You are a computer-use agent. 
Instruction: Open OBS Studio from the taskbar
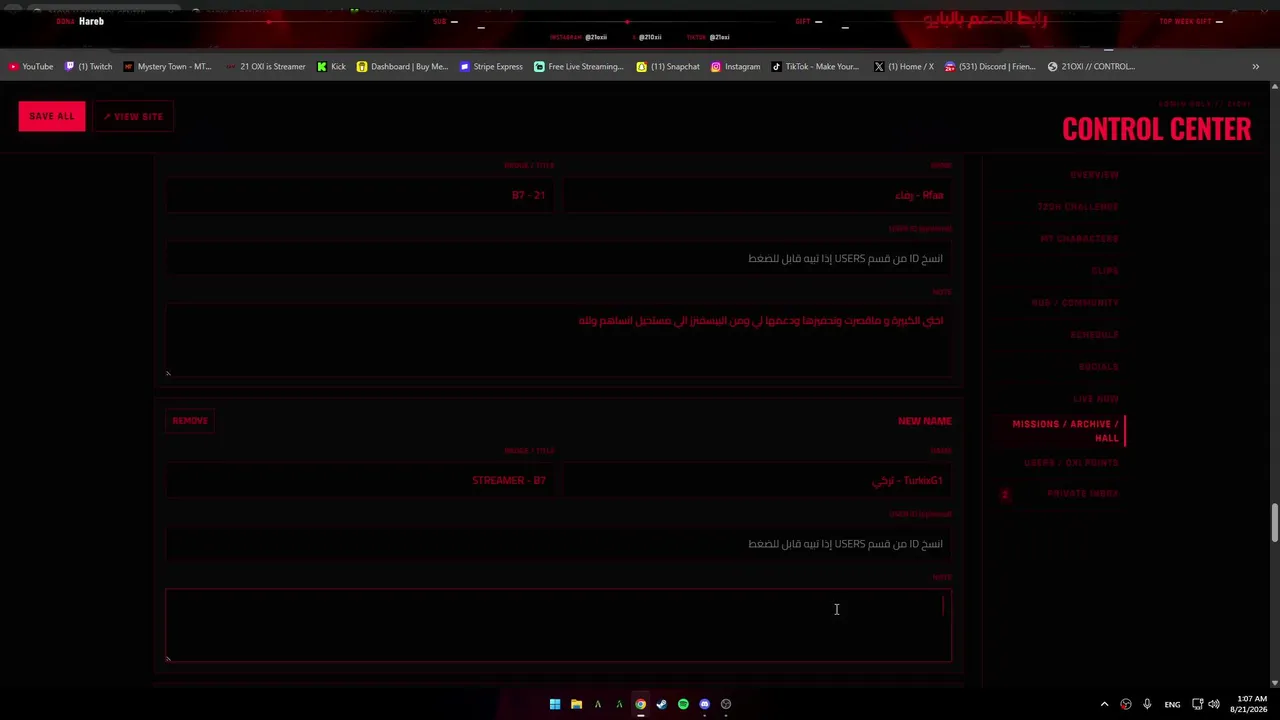pos(726,704)
